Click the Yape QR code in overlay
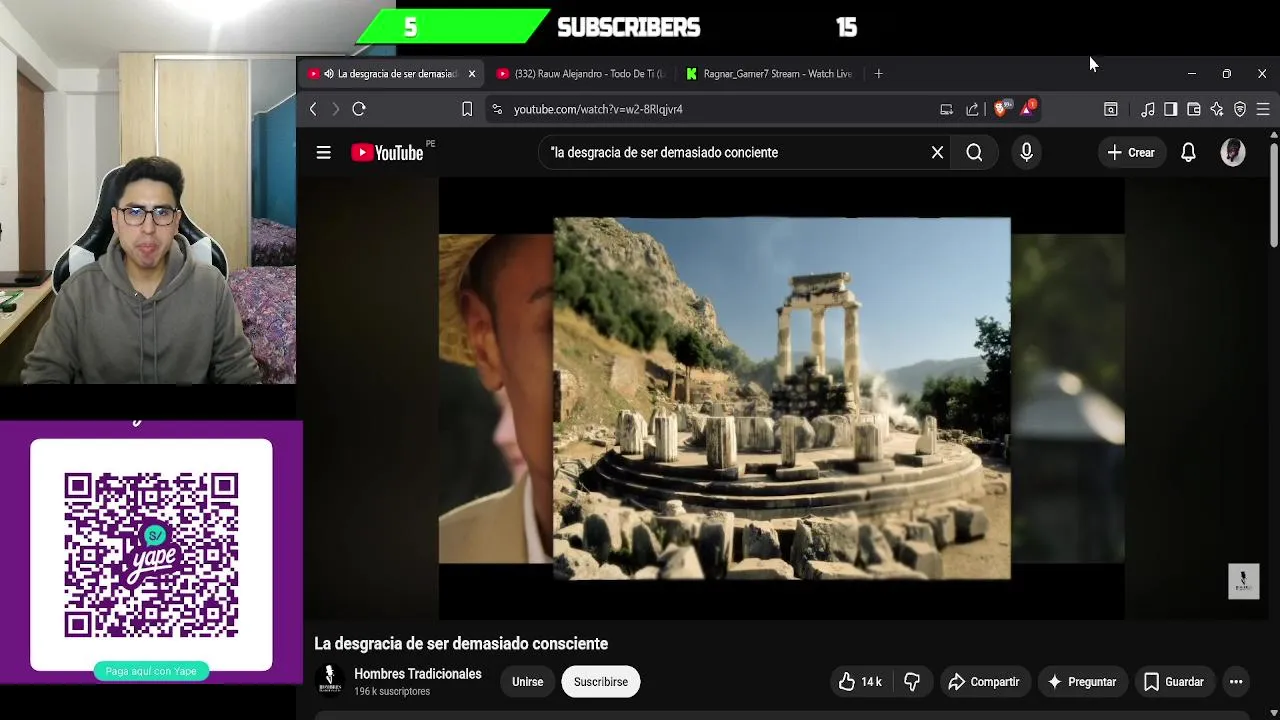The image size is (1280, 720). (x=151, y=555)
